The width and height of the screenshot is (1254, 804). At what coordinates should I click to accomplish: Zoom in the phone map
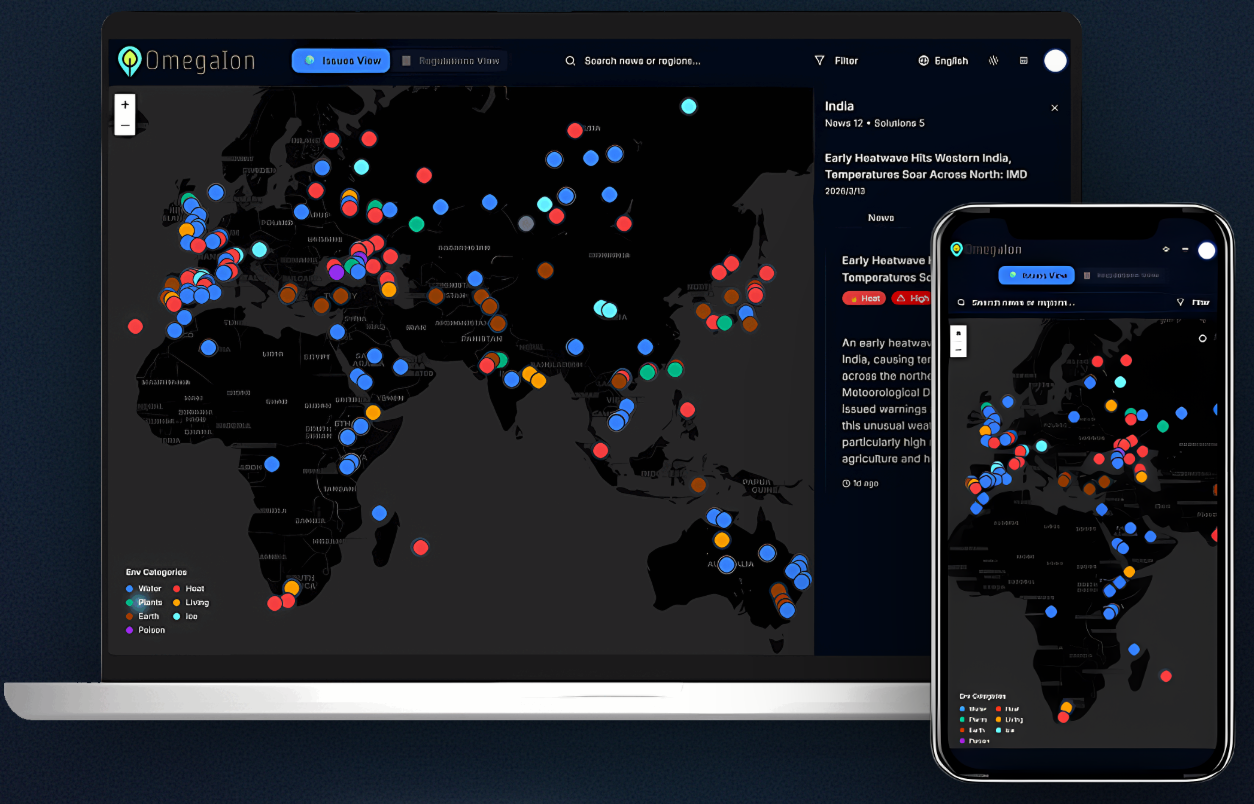tap(959, 332)
